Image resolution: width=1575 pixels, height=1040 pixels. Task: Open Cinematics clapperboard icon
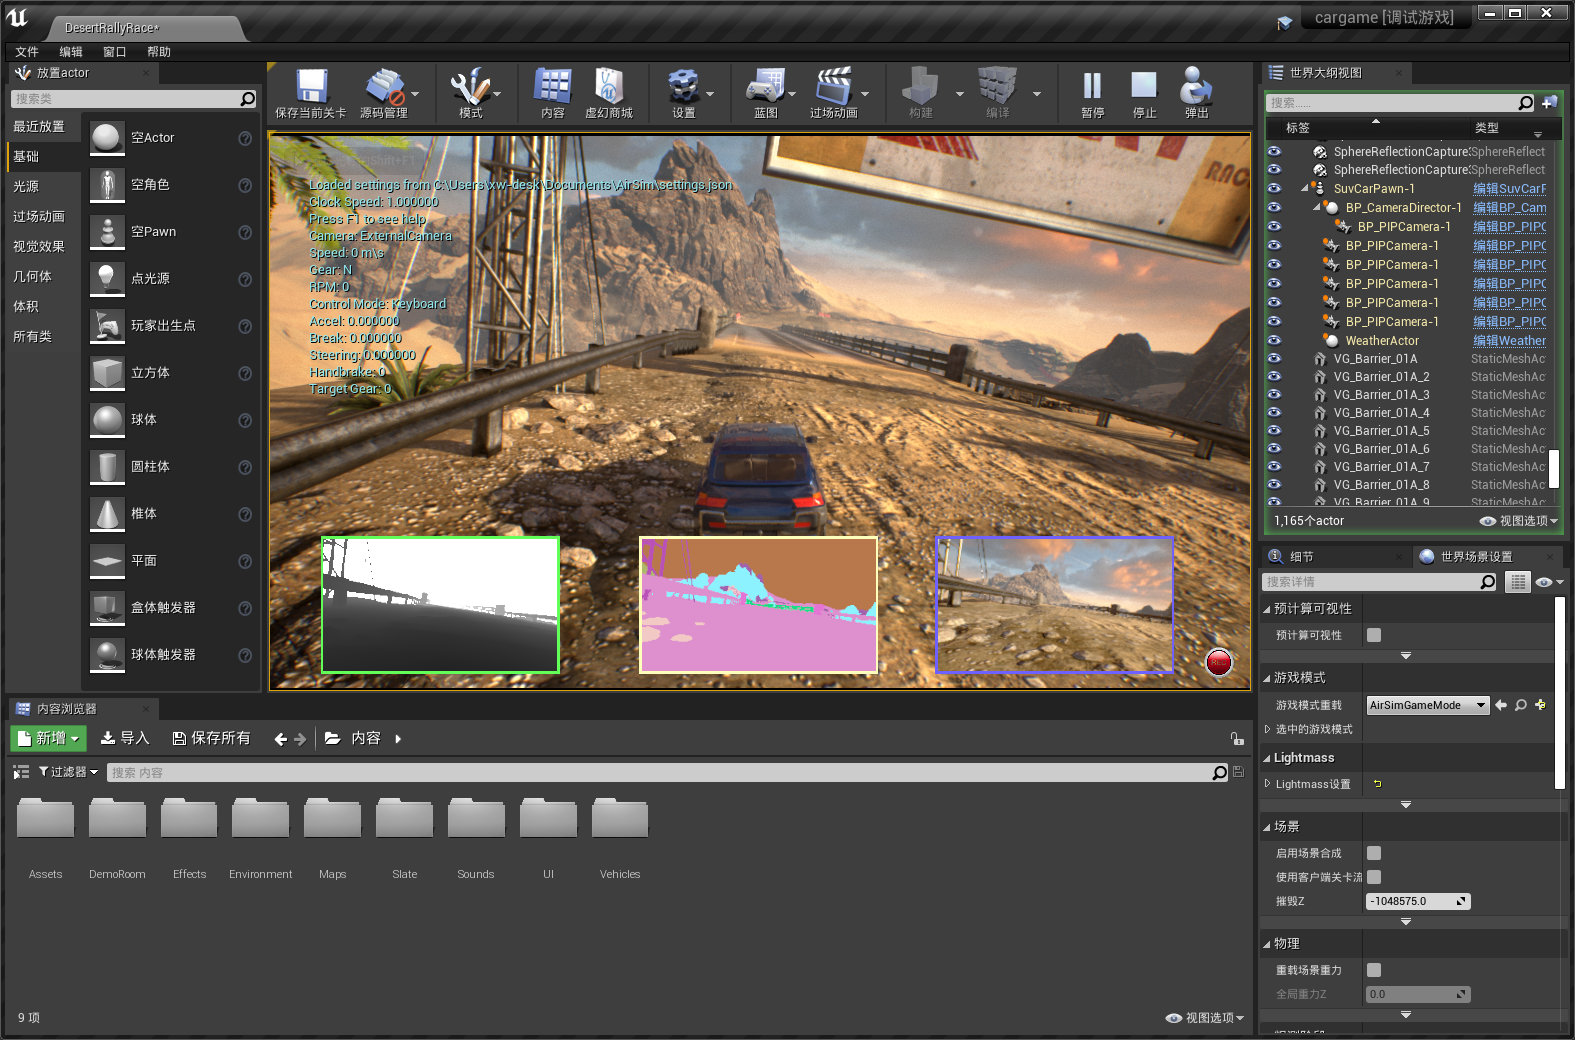(x=833, y=88)
